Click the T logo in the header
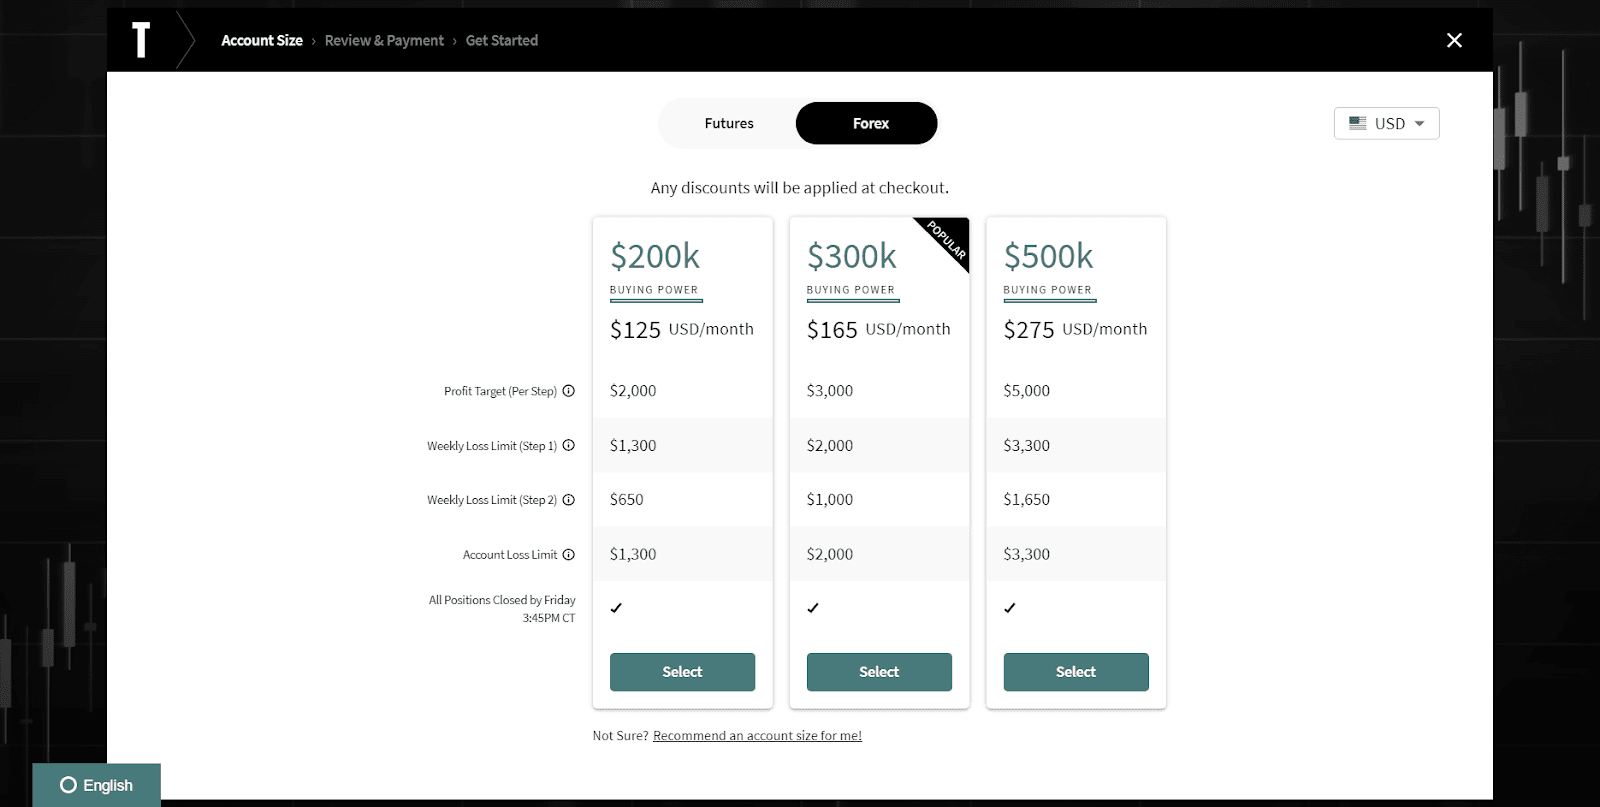1600x807 pixels. tap(141, 40)
